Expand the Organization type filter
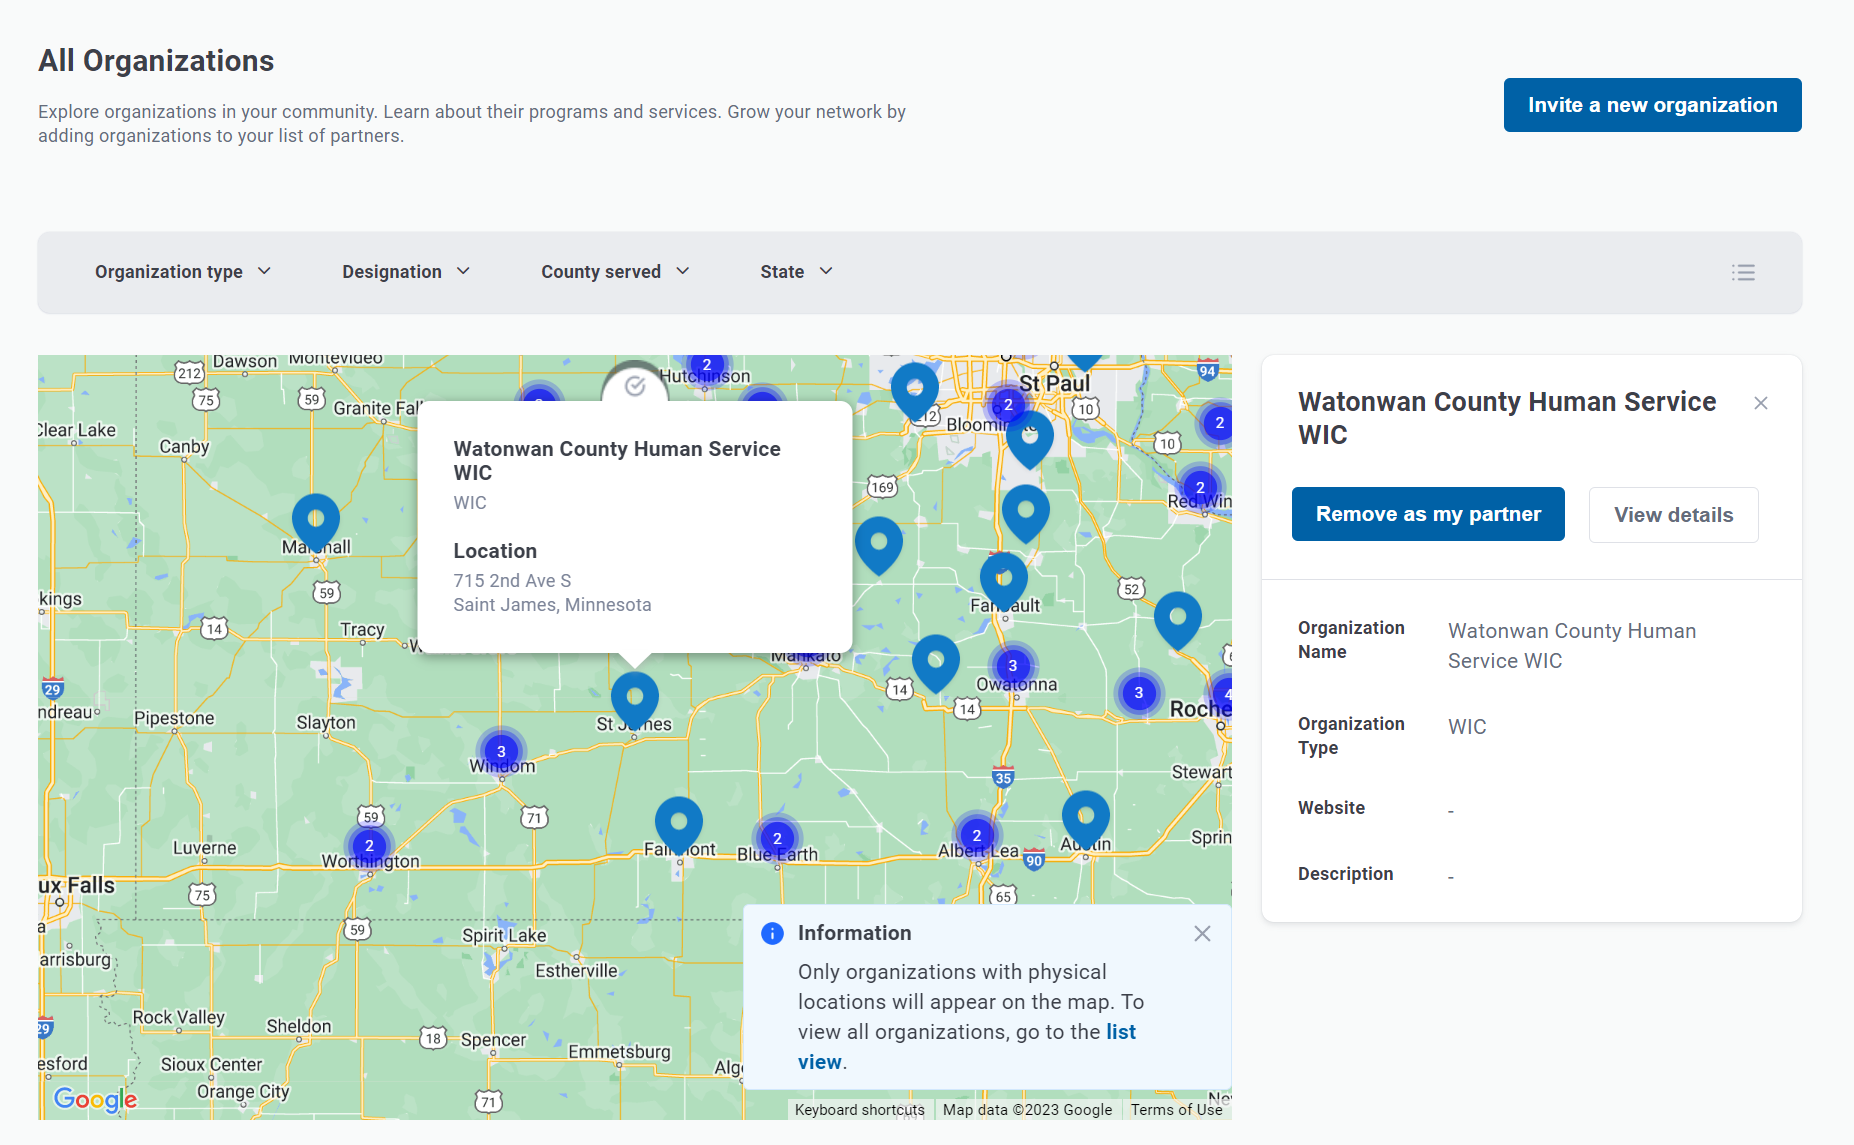 182,272
